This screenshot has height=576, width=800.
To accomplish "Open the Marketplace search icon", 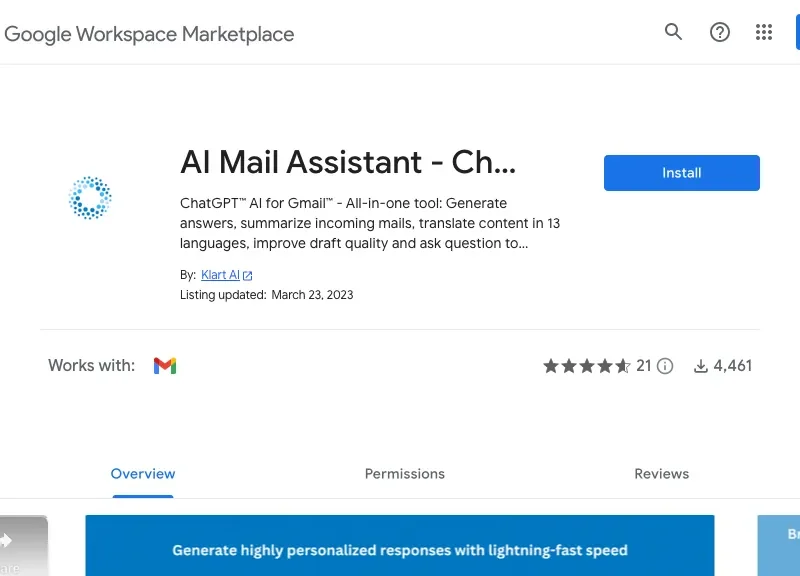I will [x=673, y=32].
